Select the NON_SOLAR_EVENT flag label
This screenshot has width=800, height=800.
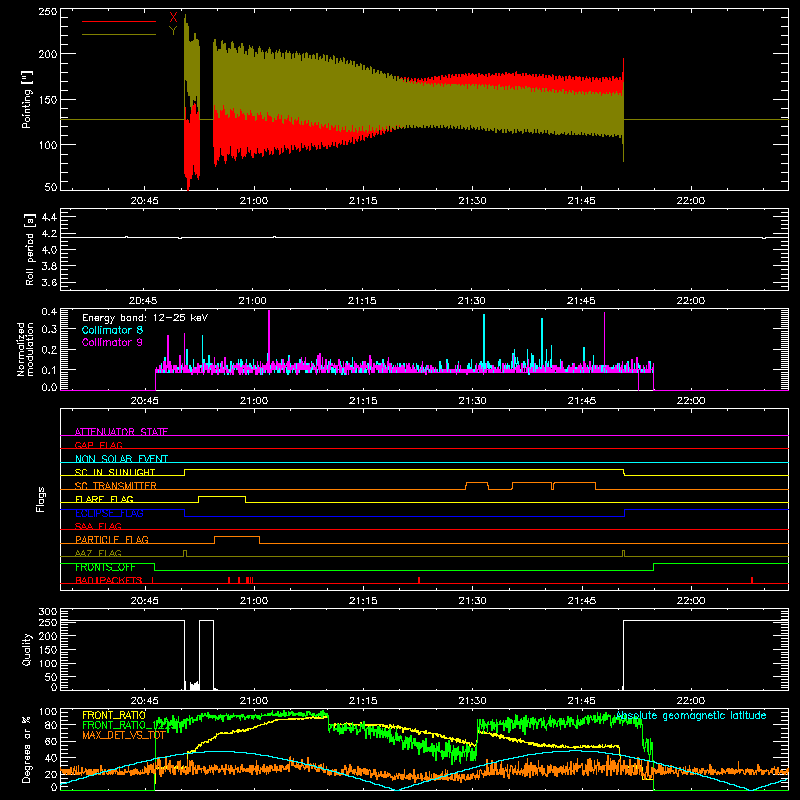click(x=121, y=459)
